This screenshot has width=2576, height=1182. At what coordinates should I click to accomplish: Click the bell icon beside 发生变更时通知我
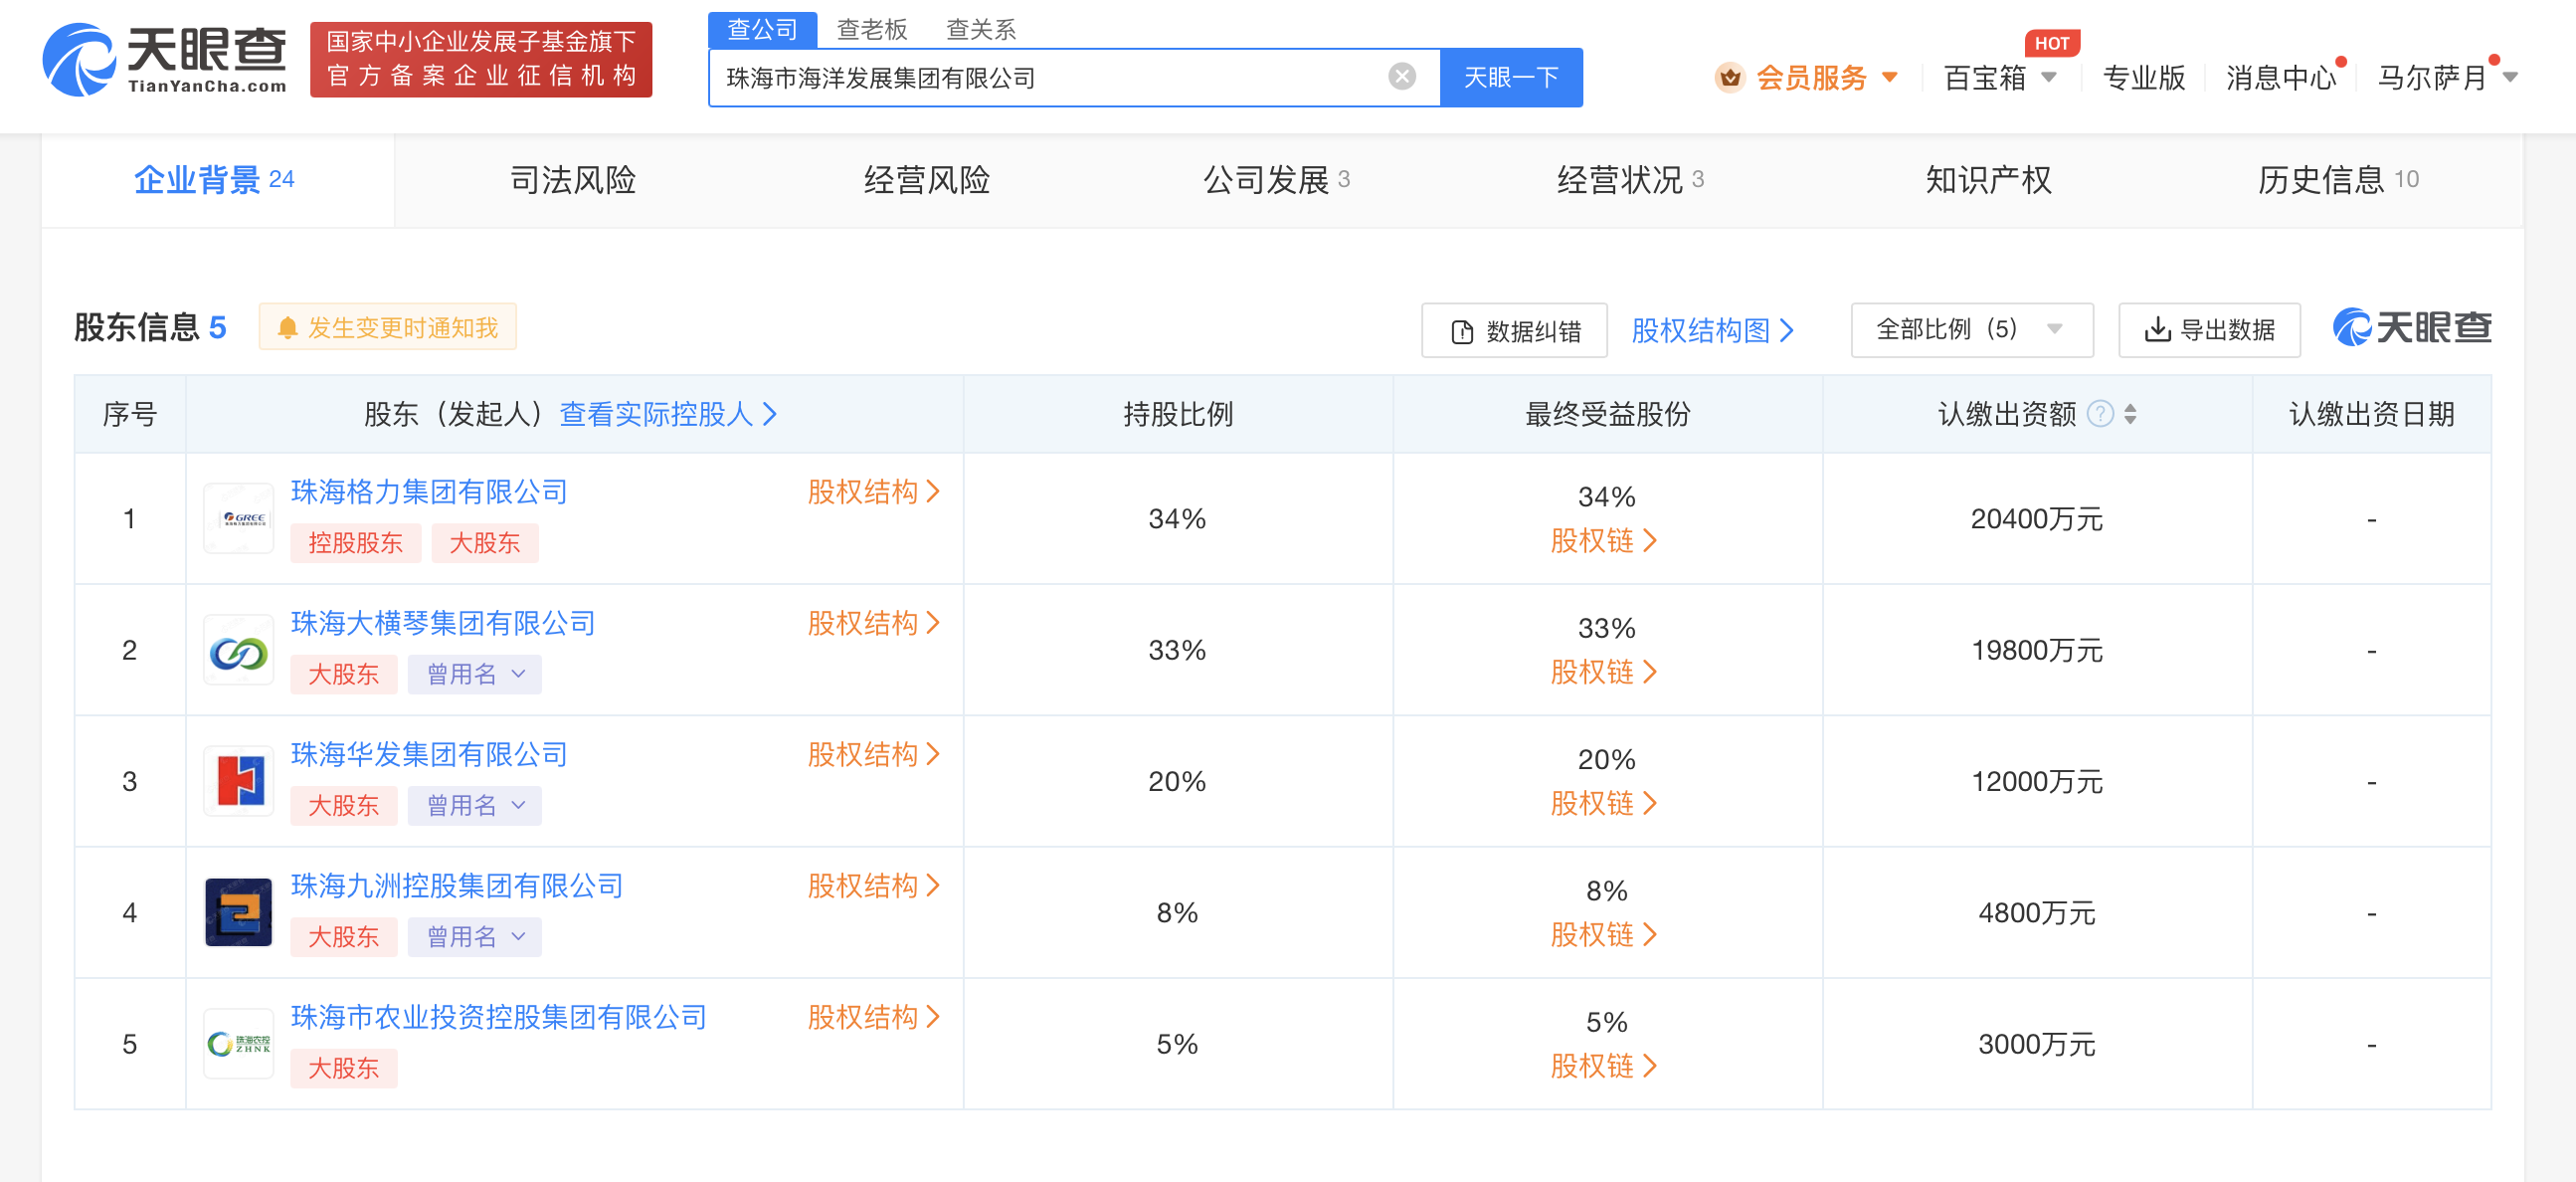click(289, 326)
